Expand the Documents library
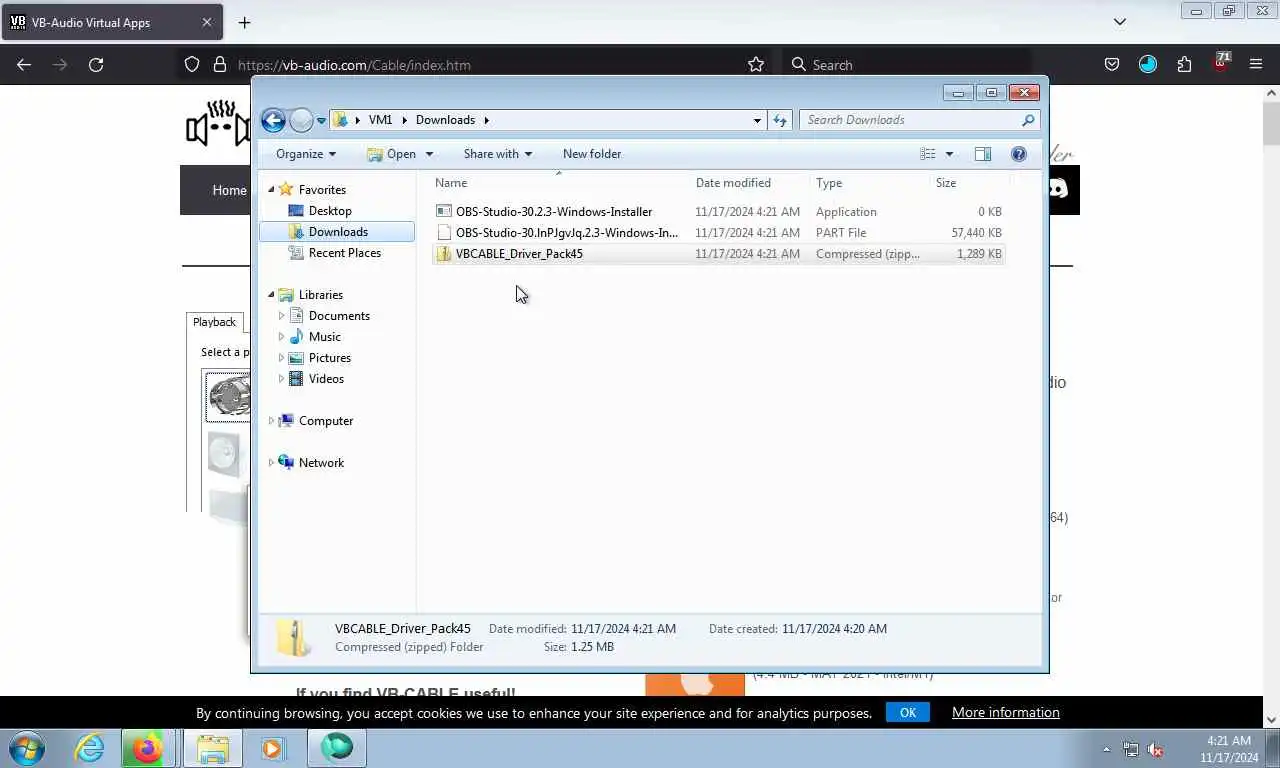Image resolution: width=1280 pixels, height=768 pixels. 281,316
